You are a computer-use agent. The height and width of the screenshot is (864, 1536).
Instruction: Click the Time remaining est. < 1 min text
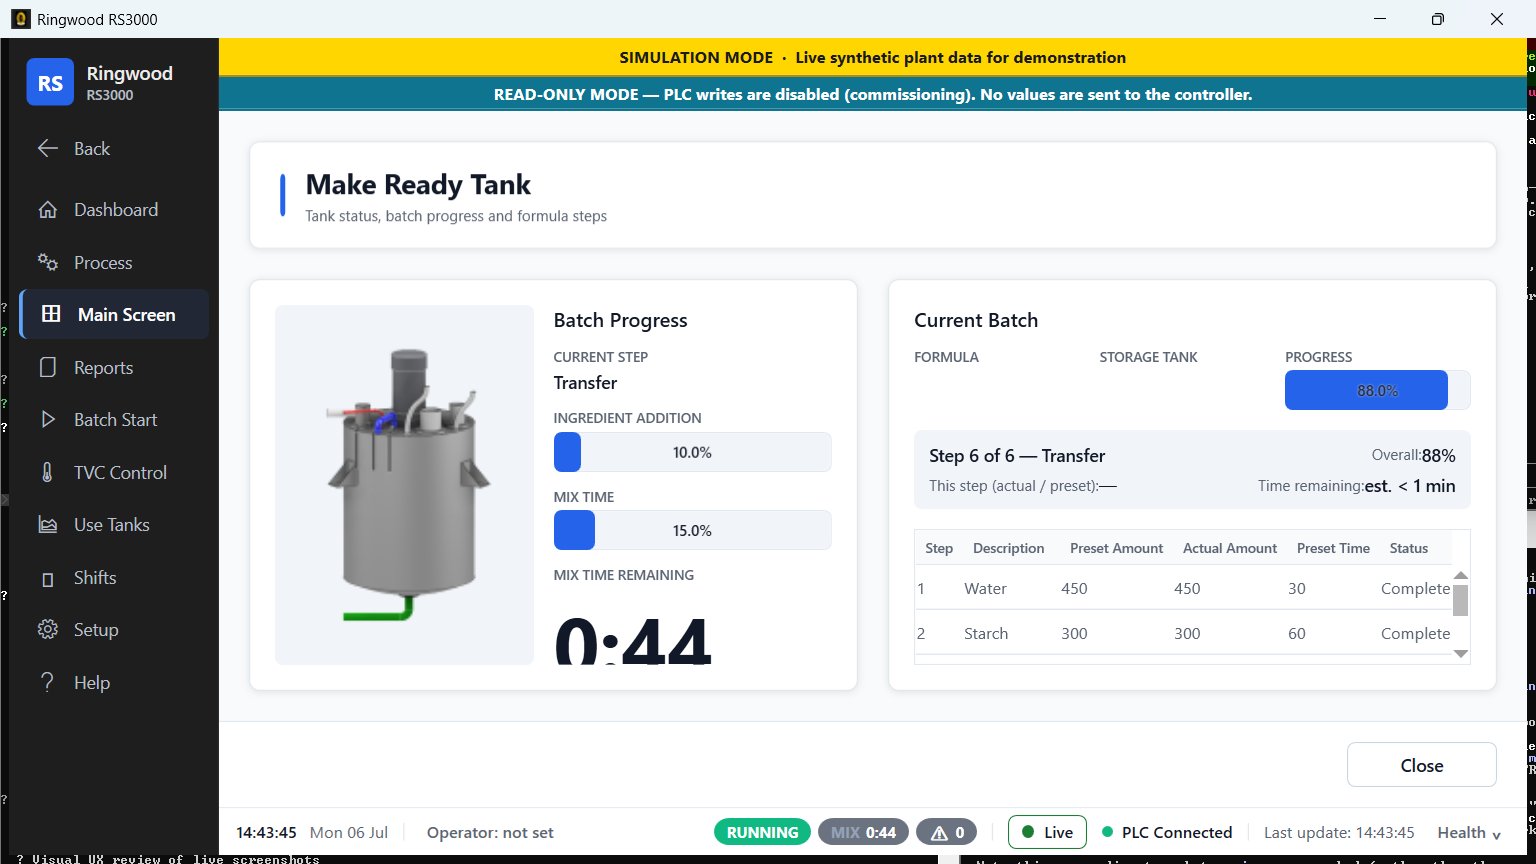[1356, 486]
